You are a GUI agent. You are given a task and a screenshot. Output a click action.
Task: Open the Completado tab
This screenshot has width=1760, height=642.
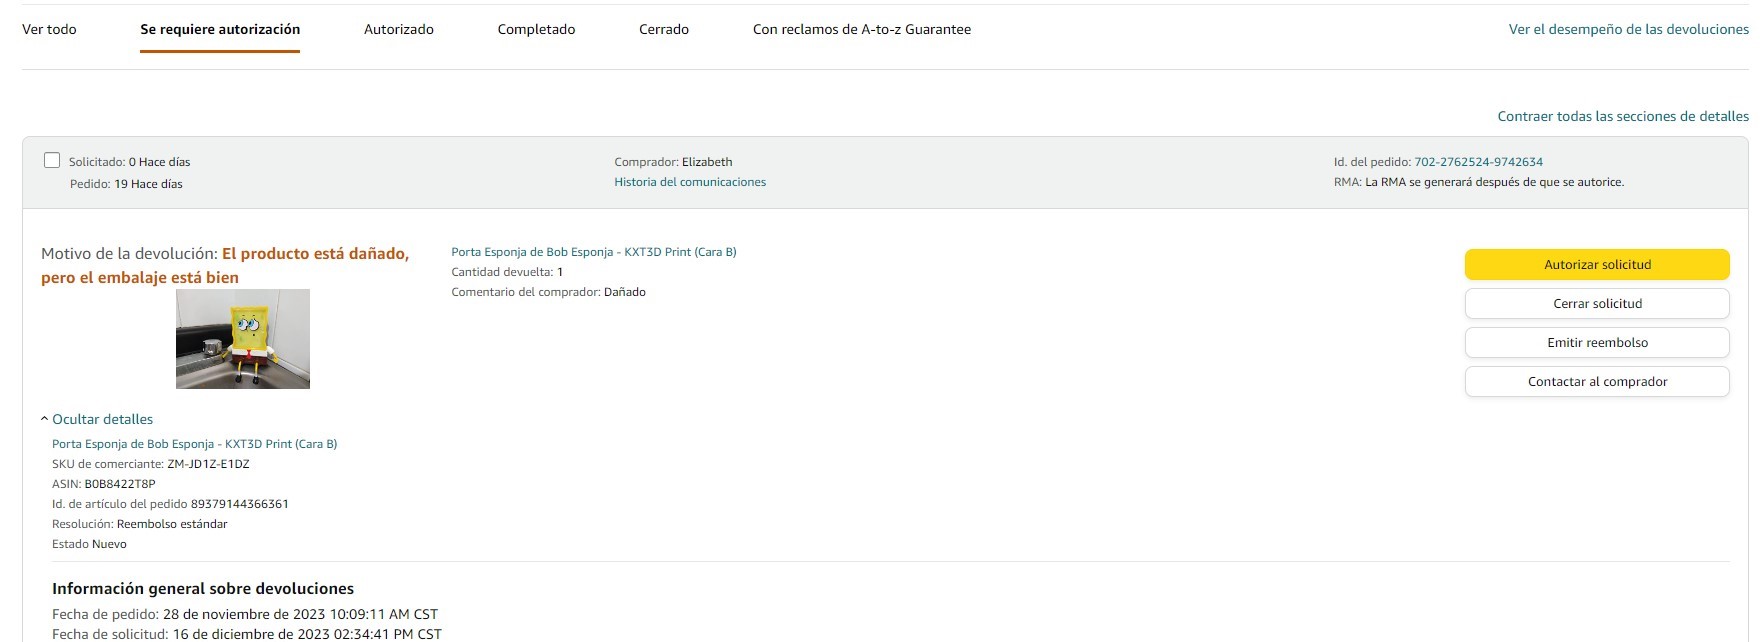(x=536, y=29)
